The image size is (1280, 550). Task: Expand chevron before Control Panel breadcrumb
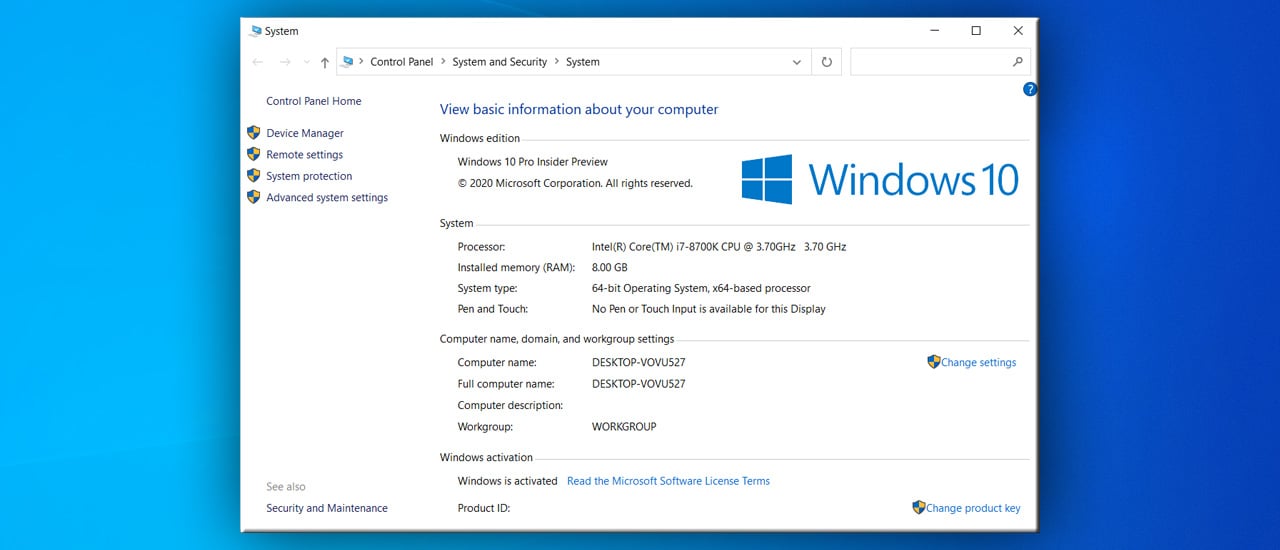(x=361, y=62)
